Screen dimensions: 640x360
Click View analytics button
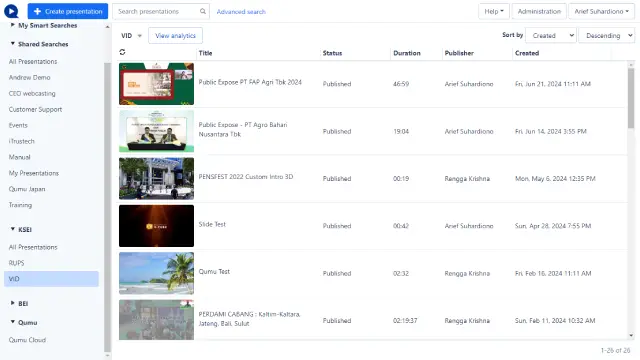(x=176, y=36)
